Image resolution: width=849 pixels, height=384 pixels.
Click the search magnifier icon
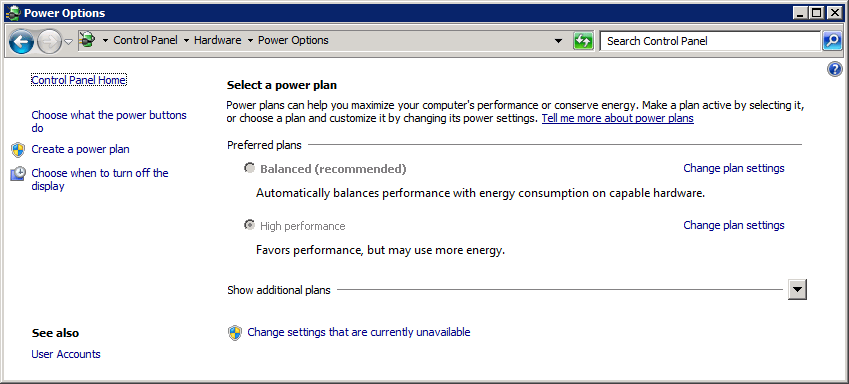832,41
